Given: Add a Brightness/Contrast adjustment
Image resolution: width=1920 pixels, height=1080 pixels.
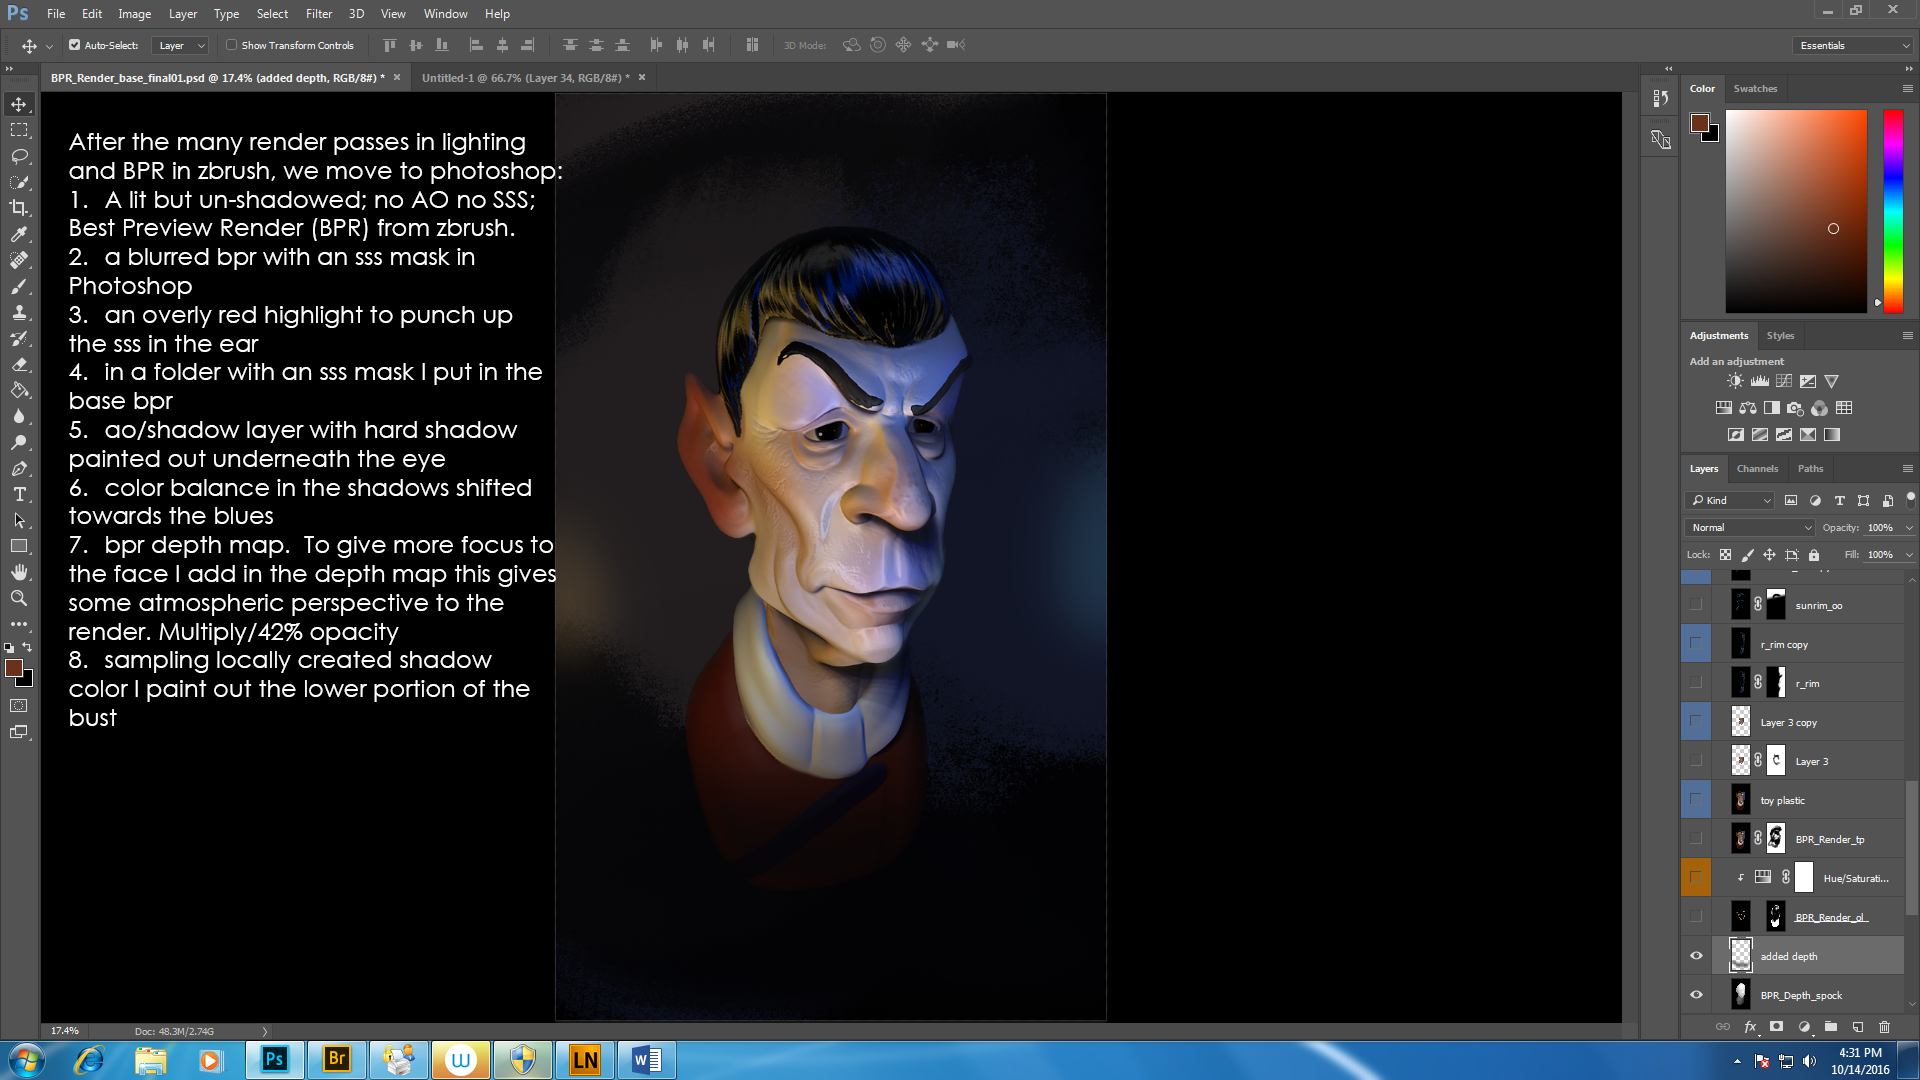Looking at the screenshot, I should 1735,381.
